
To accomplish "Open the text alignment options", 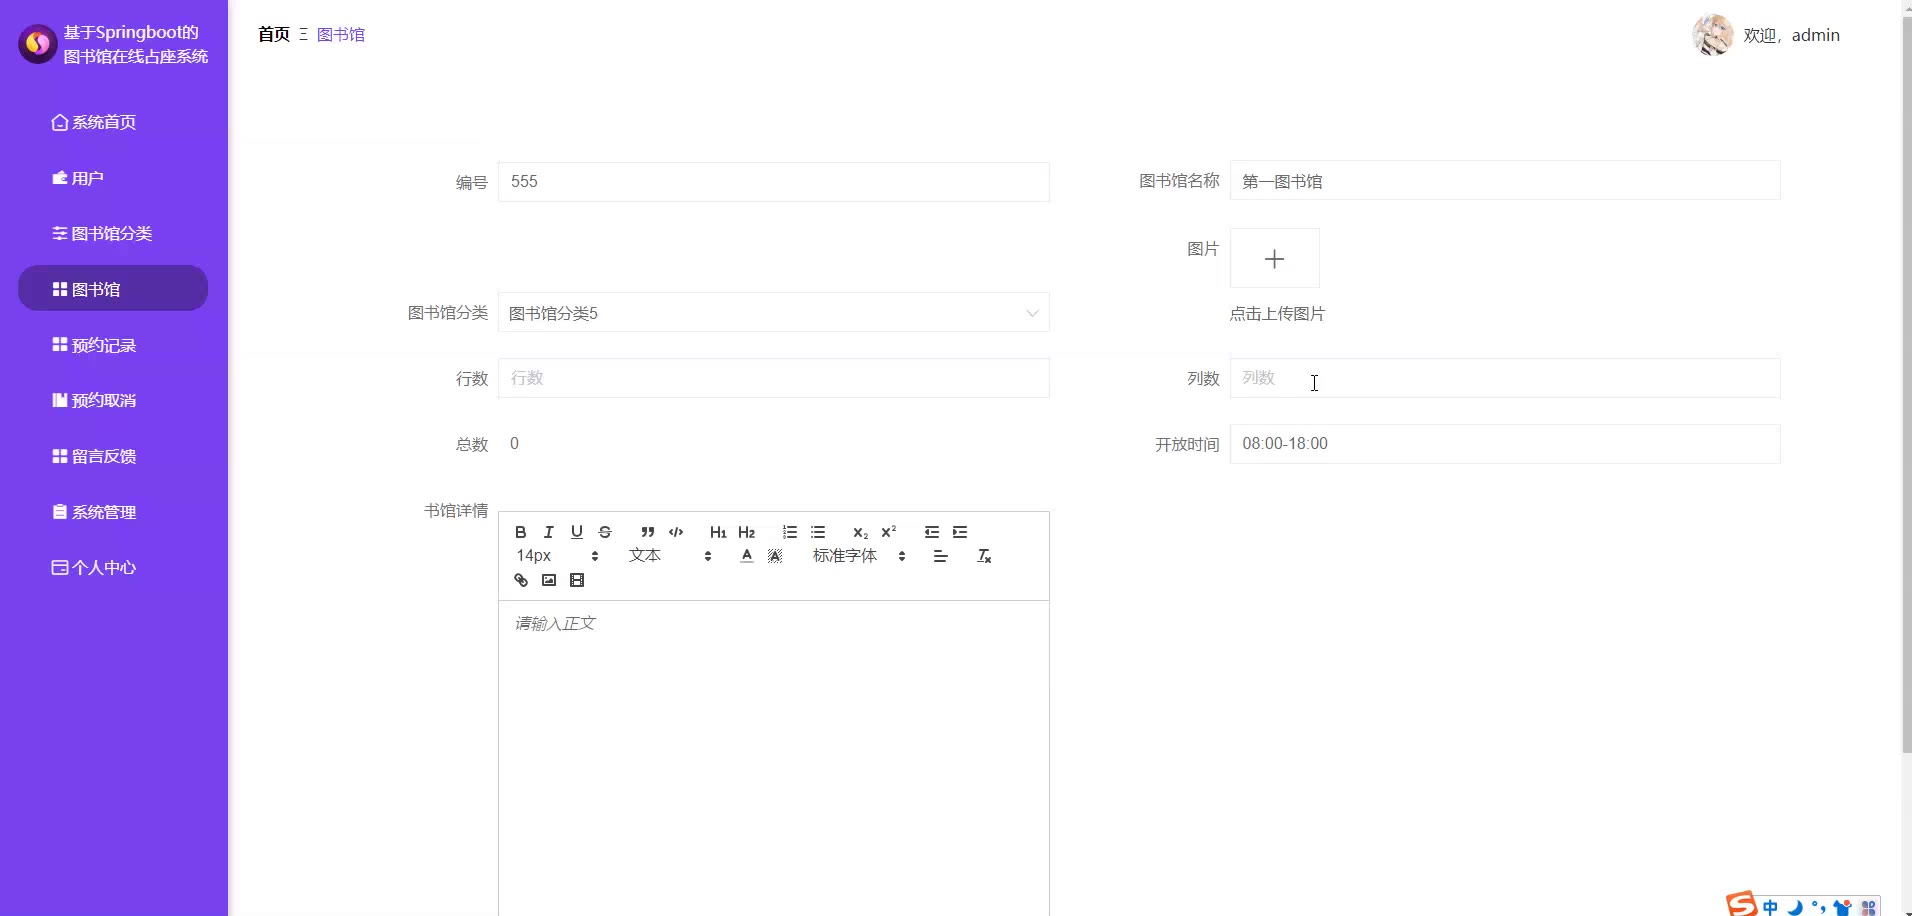I will click(940, 556).
